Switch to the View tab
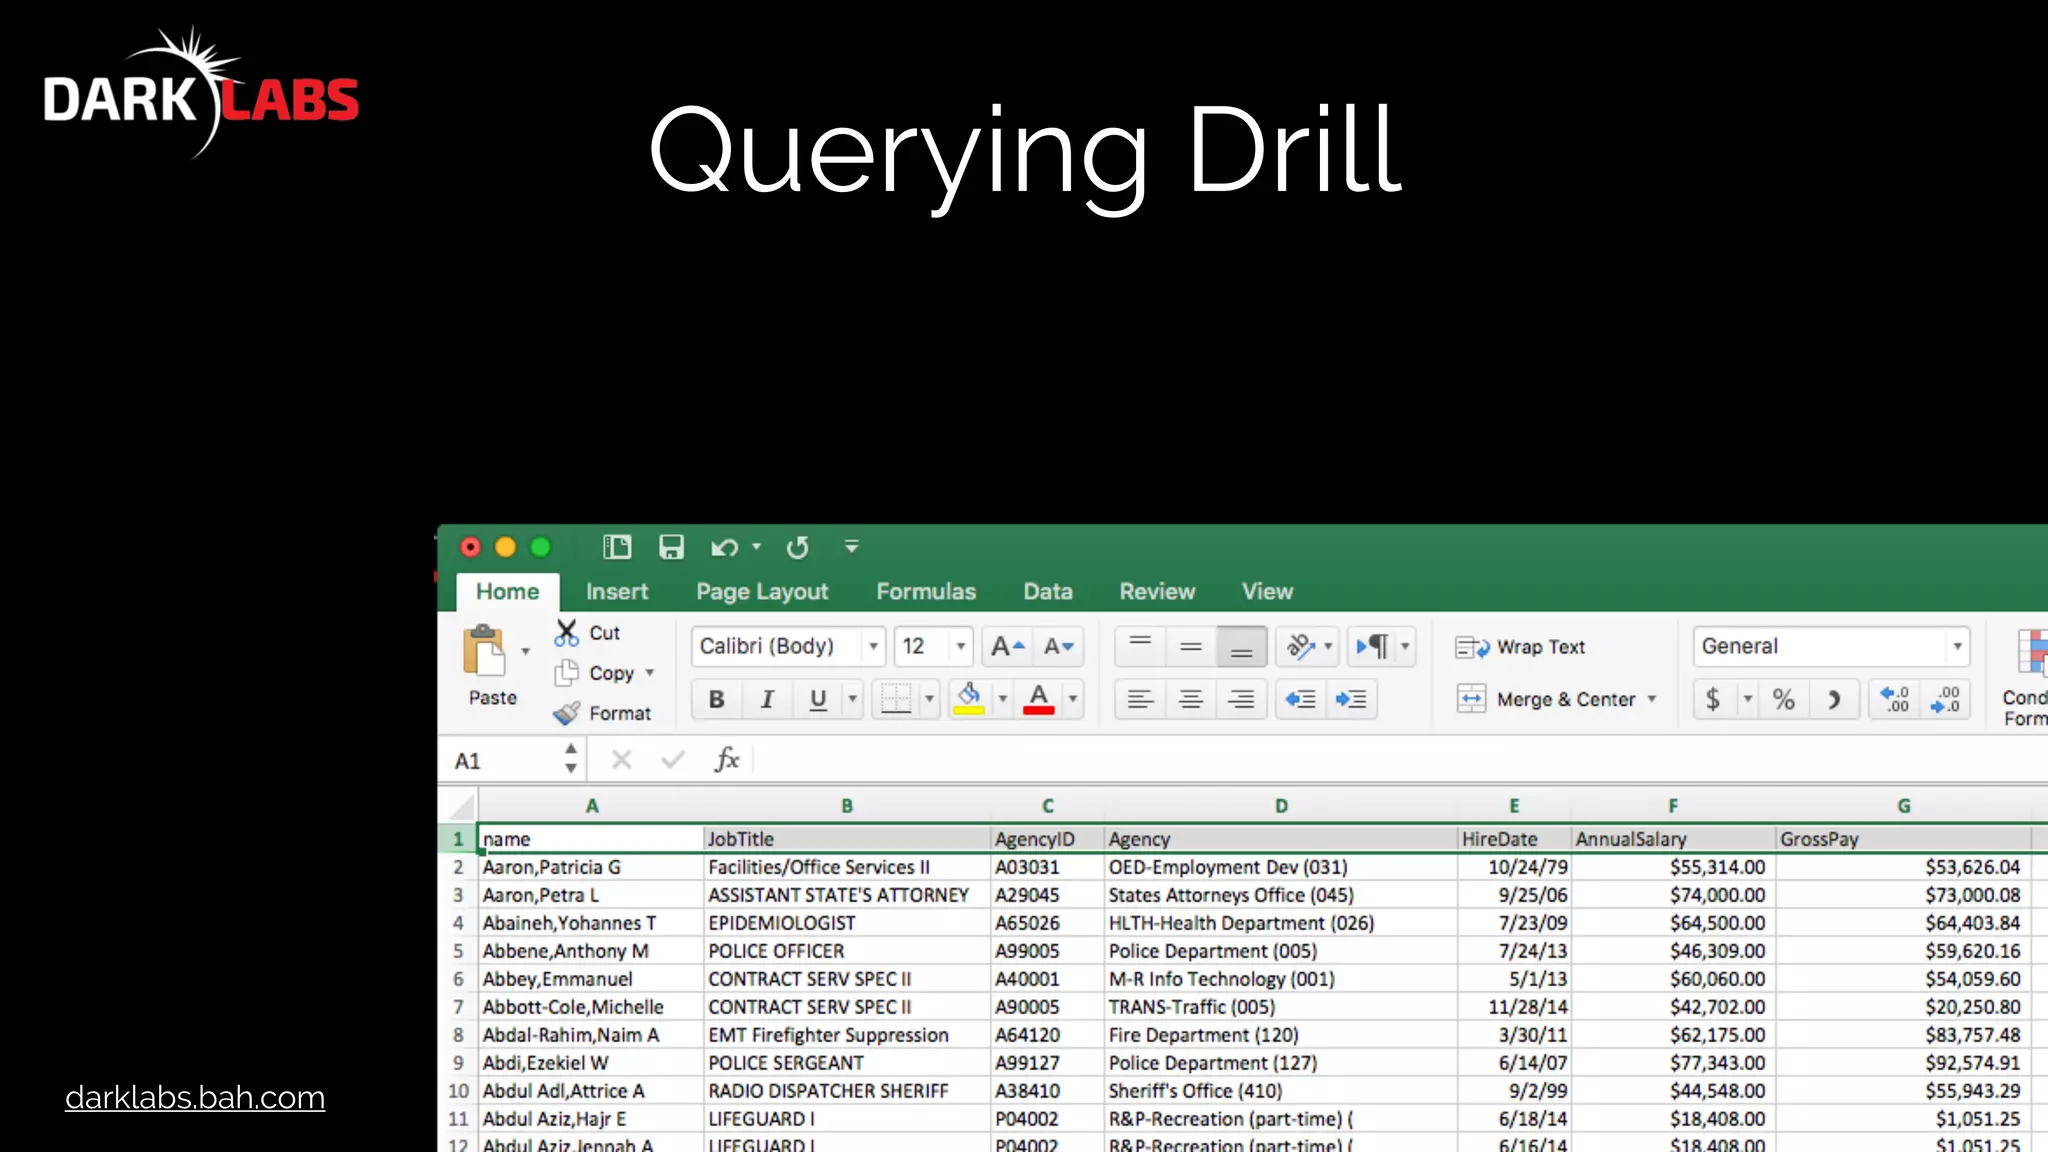 pyautogui.click(x=1267, y=592)
